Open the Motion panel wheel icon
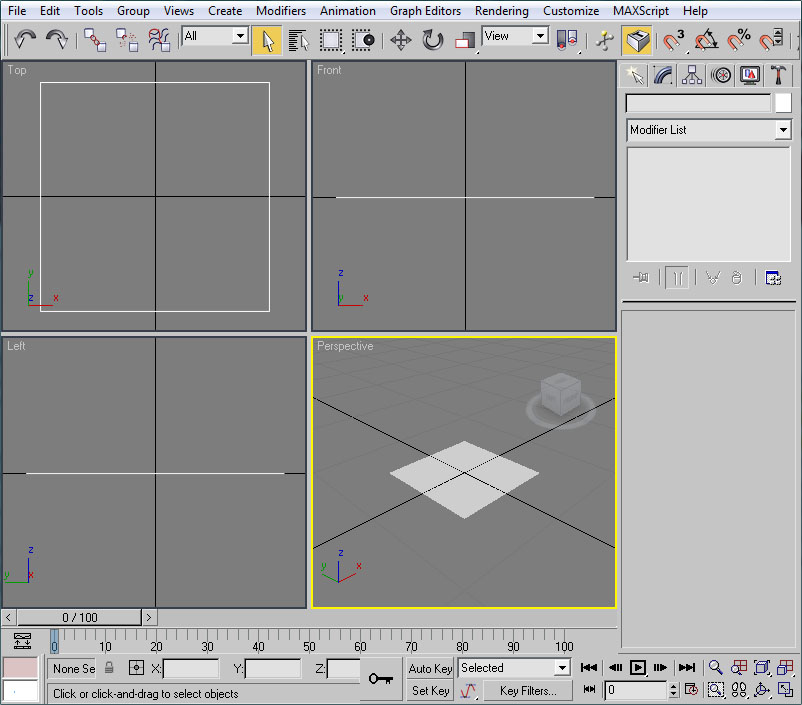The image size is (802, 705). point(721,75)
